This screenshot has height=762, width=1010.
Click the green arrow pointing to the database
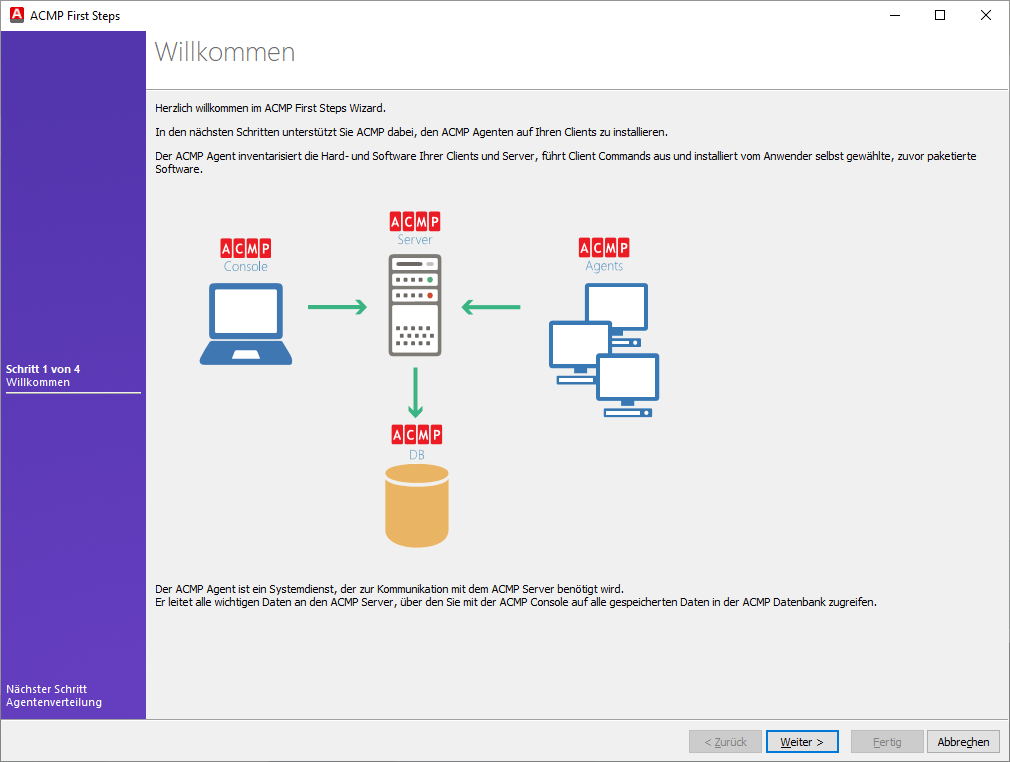416,395
